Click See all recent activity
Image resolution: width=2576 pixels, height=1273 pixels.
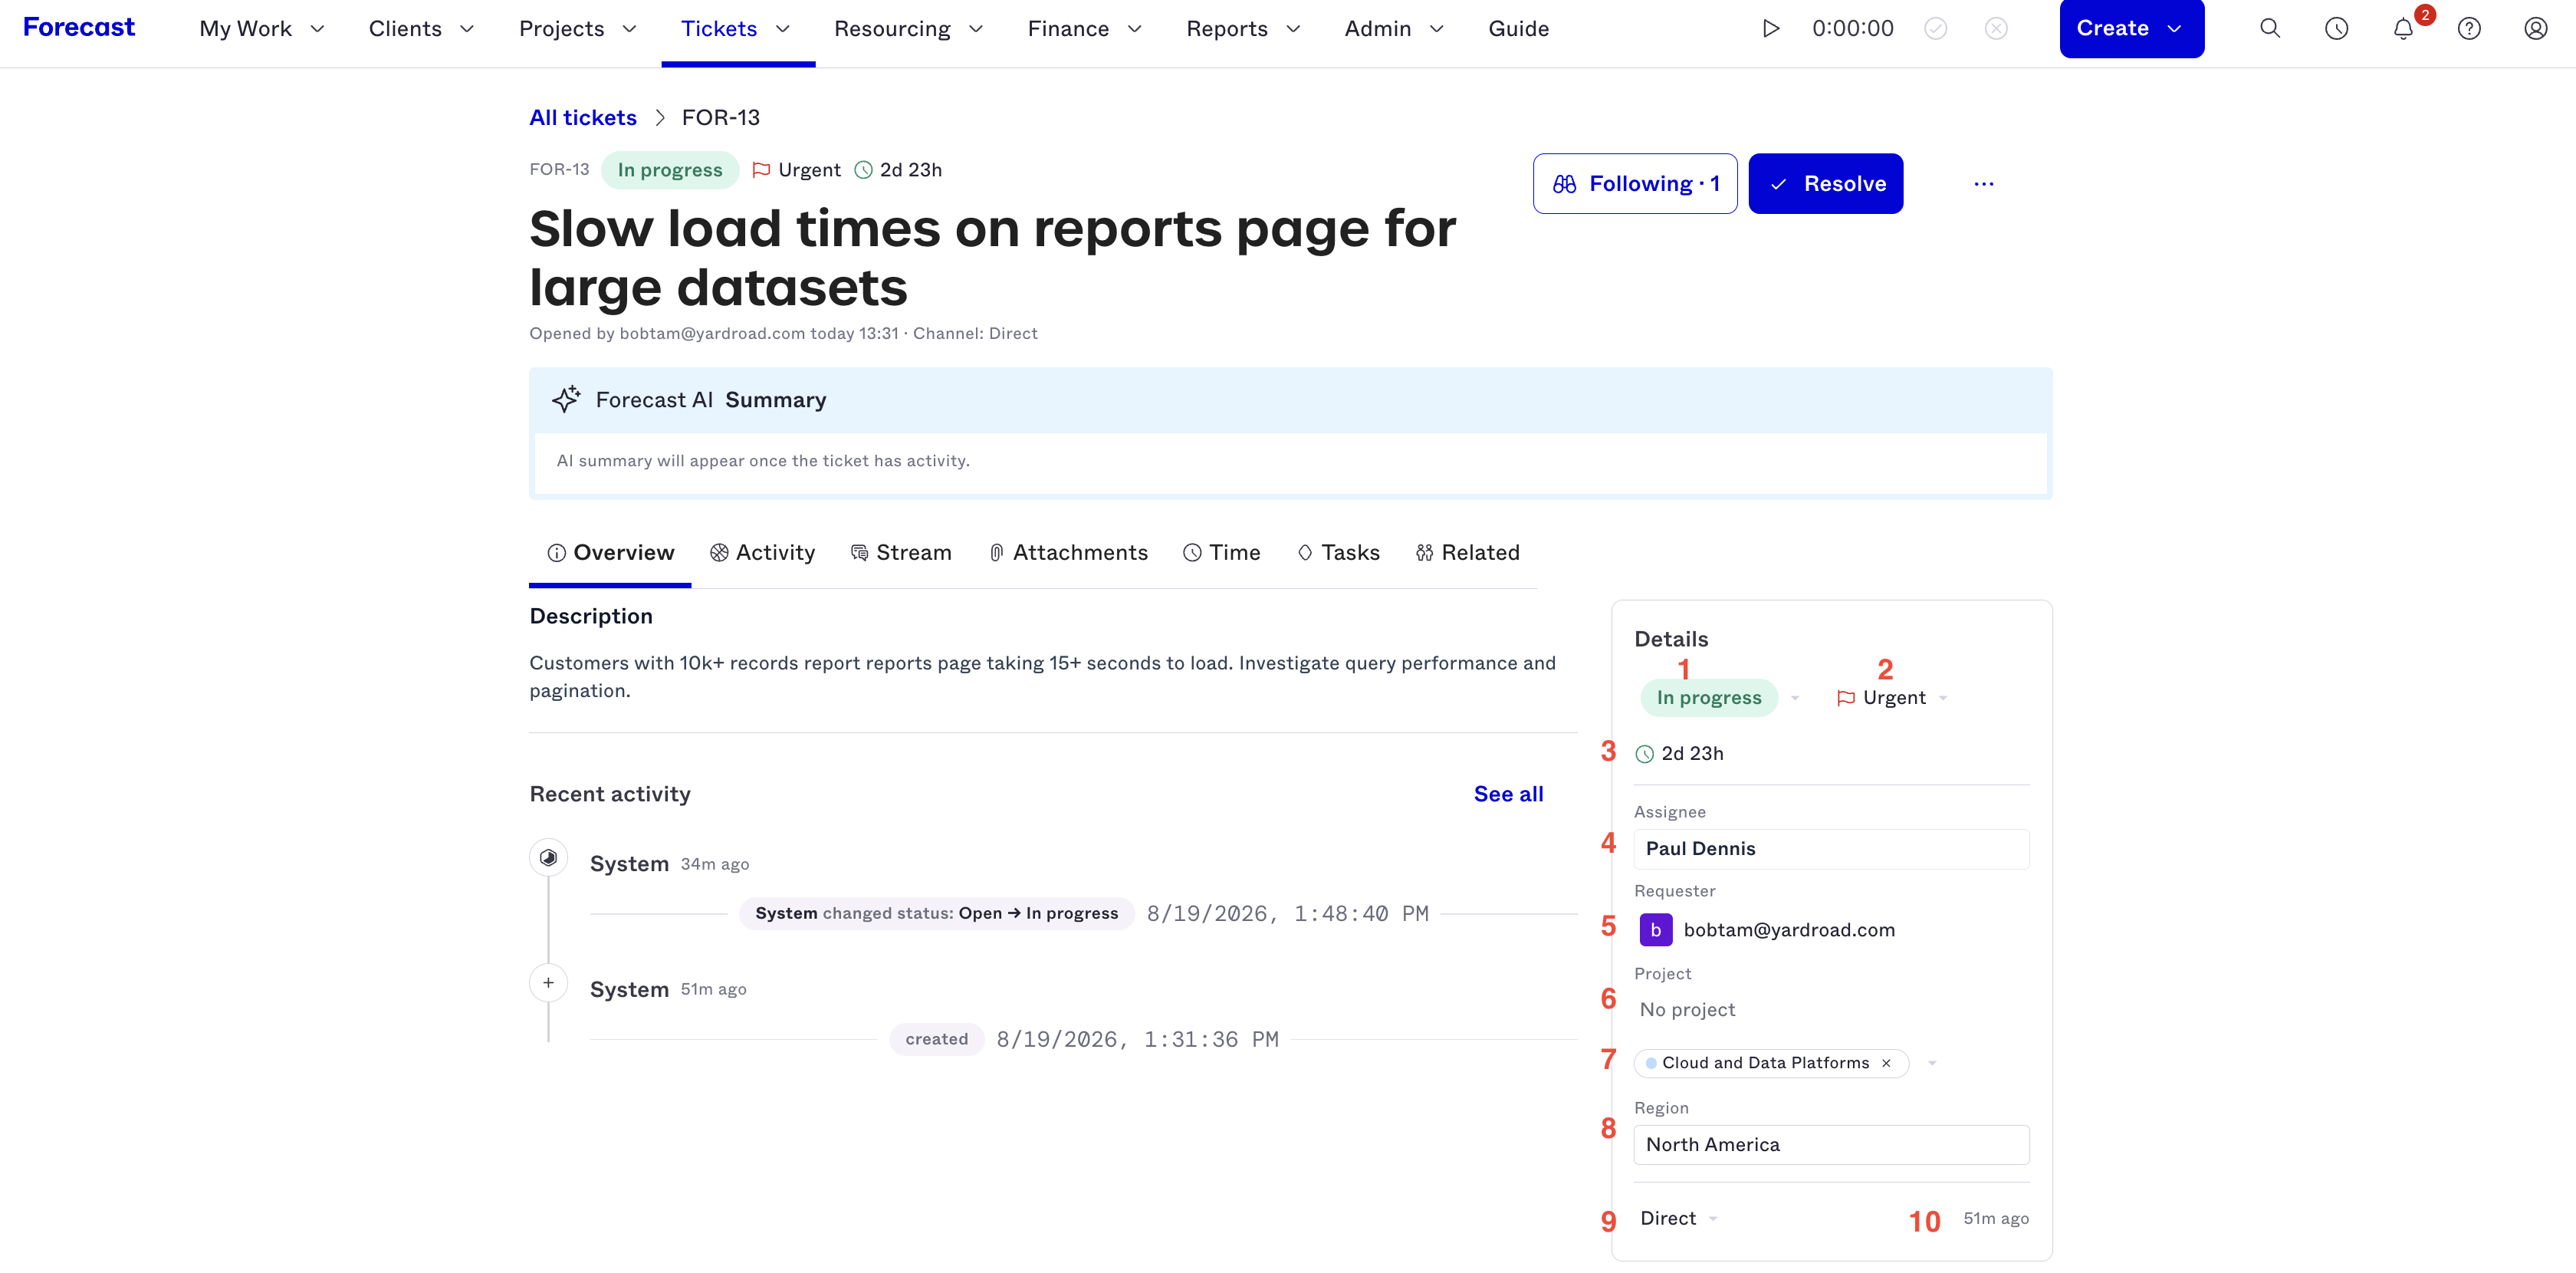pyautogui.click(x=1508, y=794)
